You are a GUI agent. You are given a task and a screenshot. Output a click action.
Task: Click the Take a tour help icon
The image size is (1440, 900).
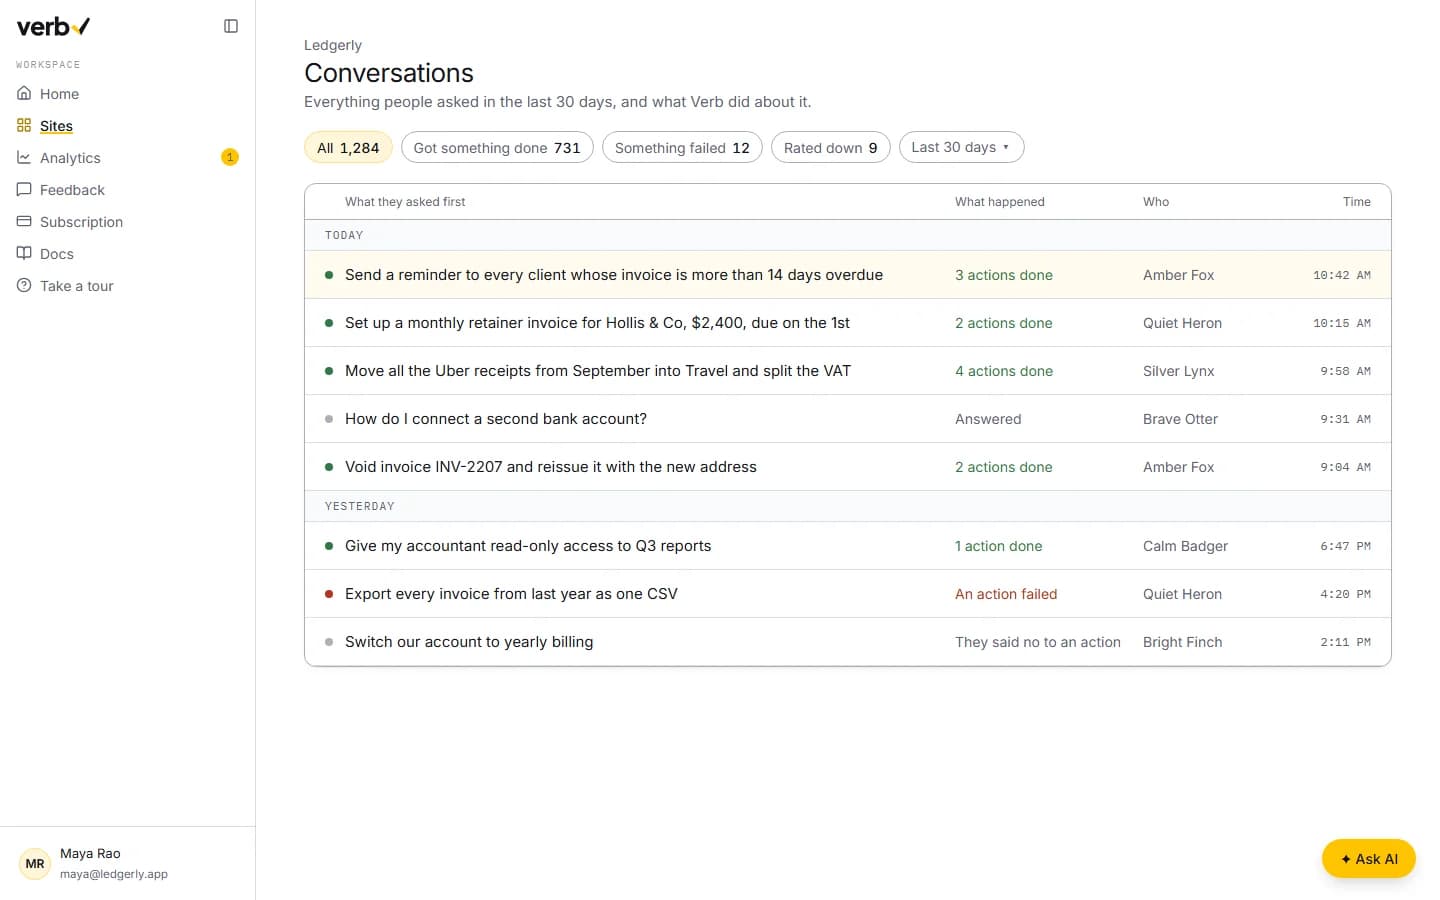click(24, 285)
